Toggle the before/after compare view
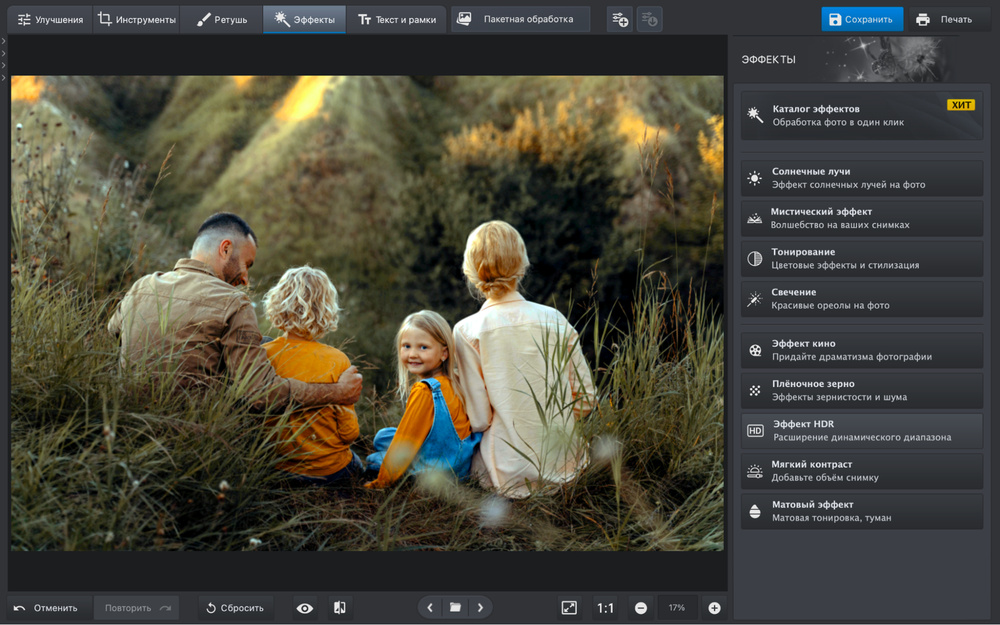The width and height of the screenshot is (1000, 625). [340, 608]
